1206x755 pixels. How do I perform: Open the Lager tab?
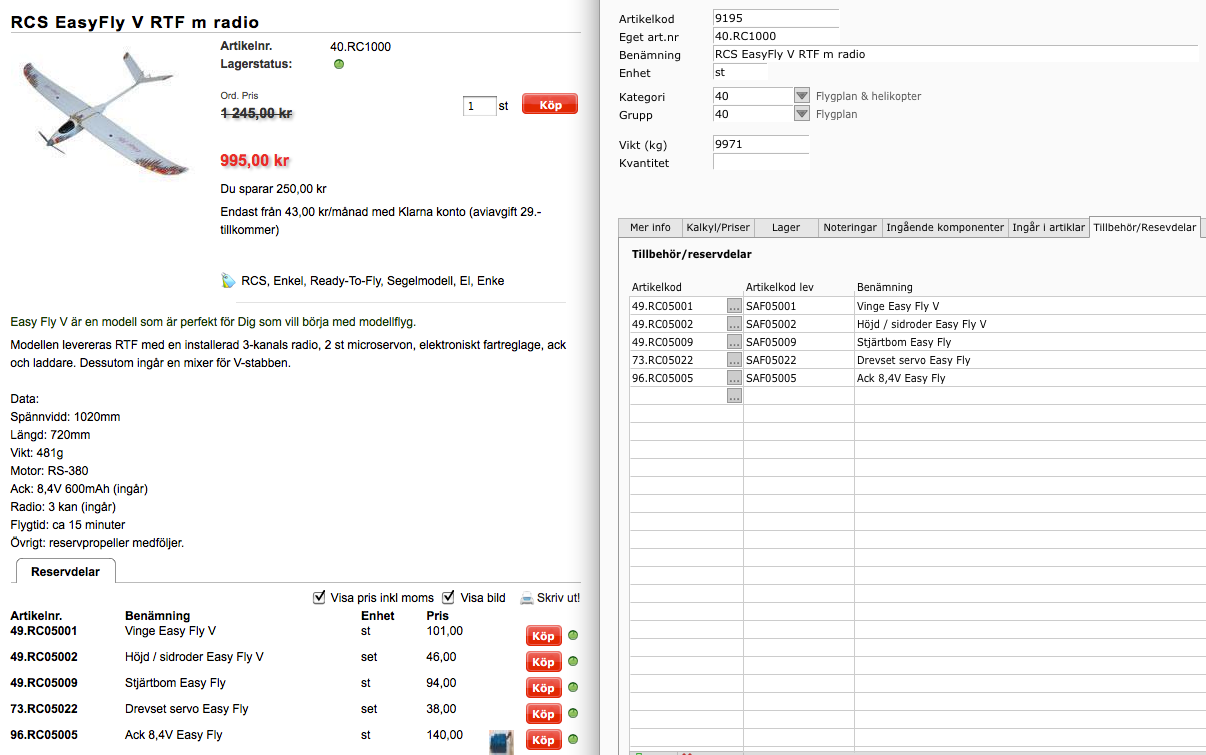click(x=786, y=227)
